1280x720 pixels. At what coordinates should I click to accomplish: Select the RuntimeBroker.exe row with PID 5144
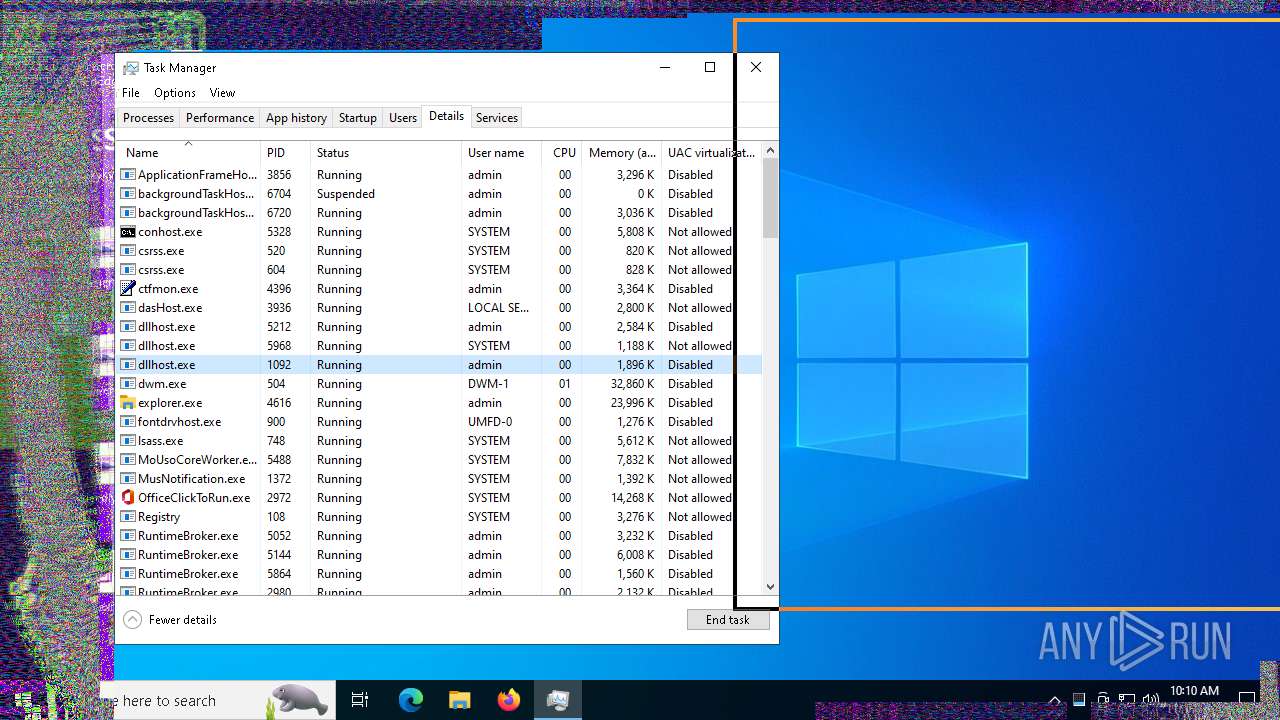click(x=440, y=555)
